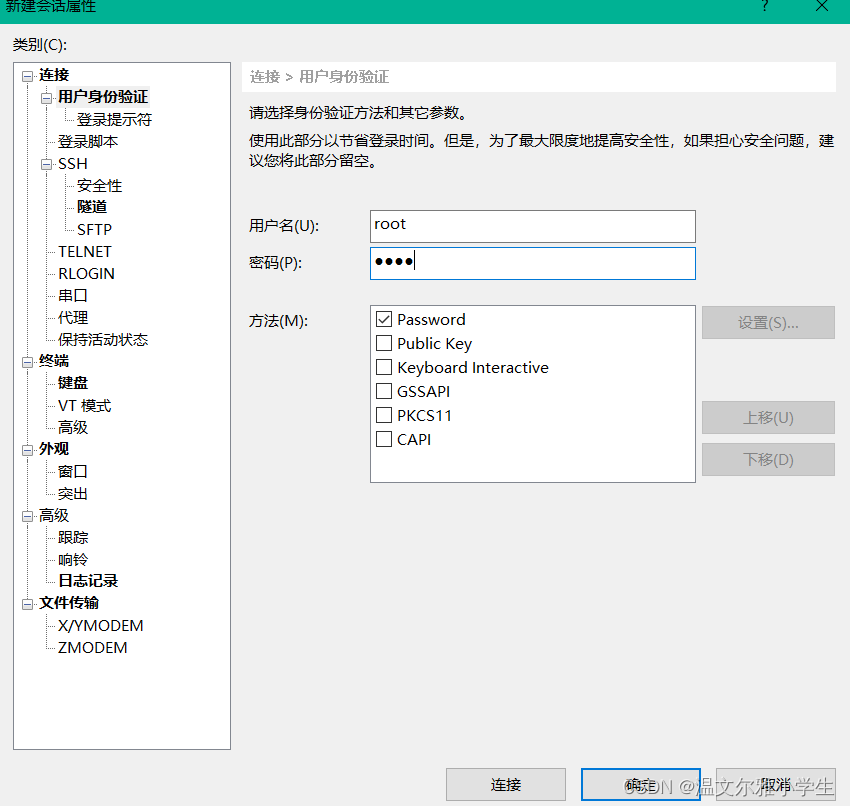Select the 外观 tree item
850x806 pixels.
click(x=54, y=449)
